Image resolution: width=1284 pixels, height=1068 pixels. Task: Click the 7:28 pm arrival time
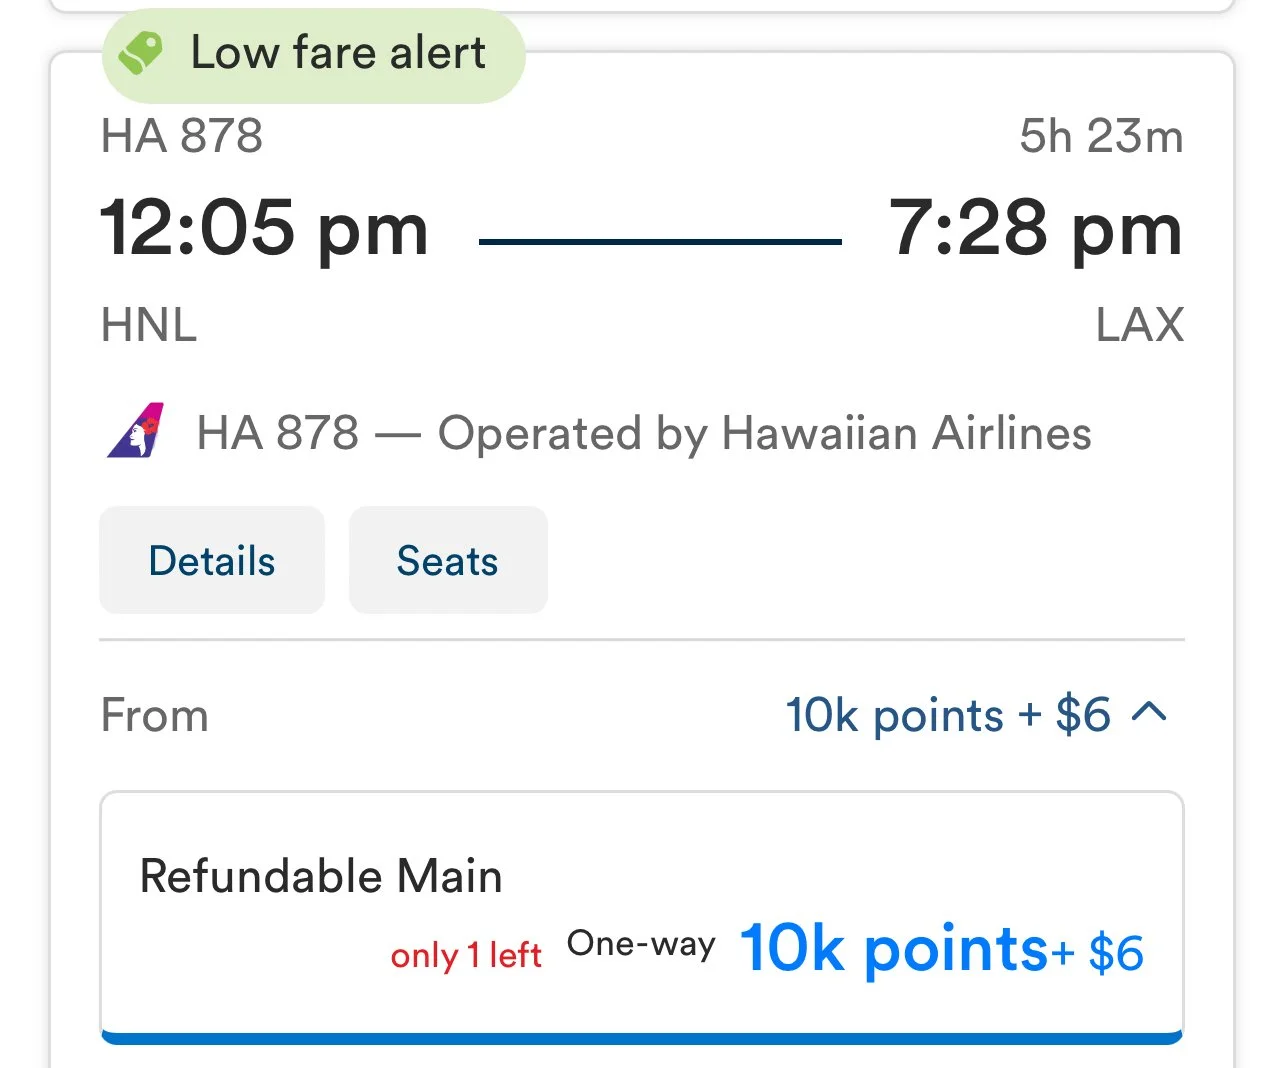[1035, 228]
